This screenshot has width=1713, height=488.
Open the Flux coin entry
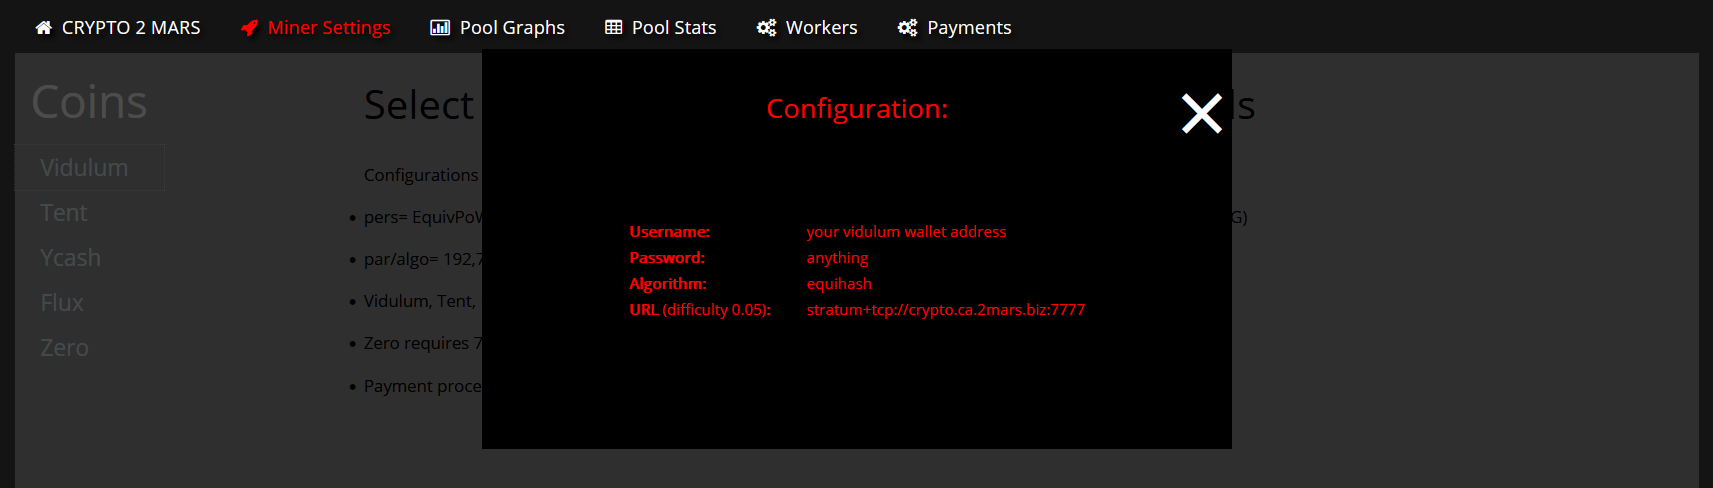(x=62, y=303)
